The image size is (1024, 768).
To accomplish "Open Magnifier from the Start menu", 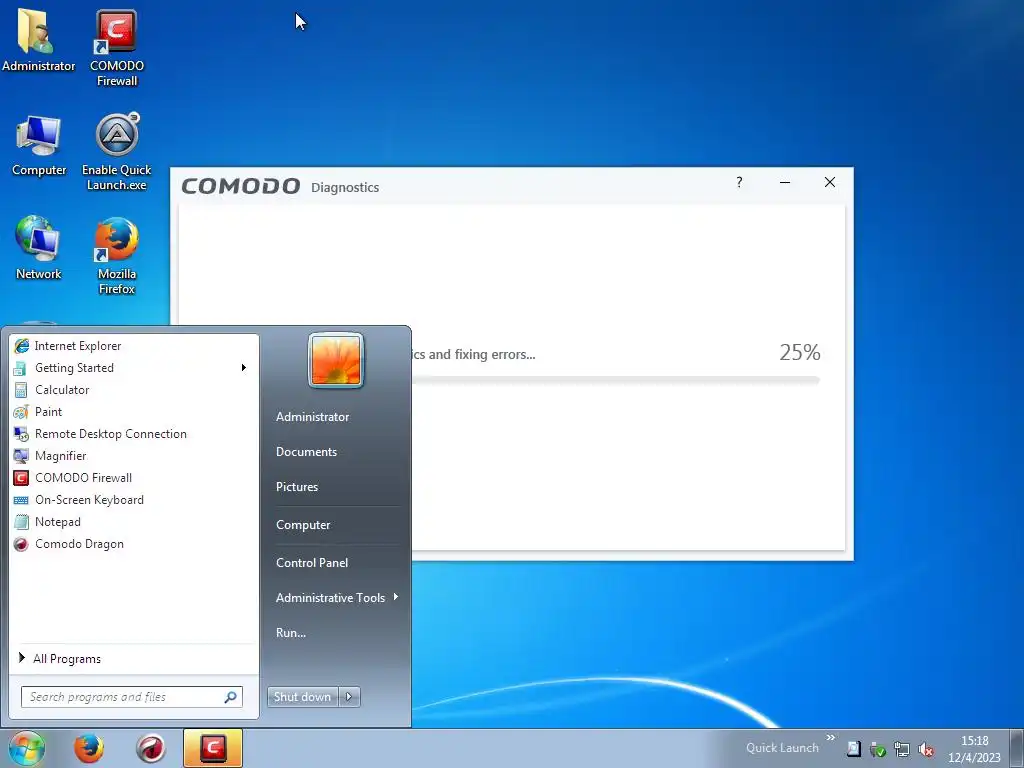I will pos(134,456).
